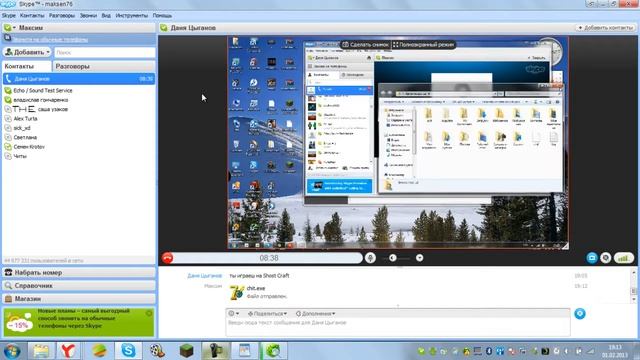Click chit.exe file icon in chat
640x360 pixels.
pos(237,292)
